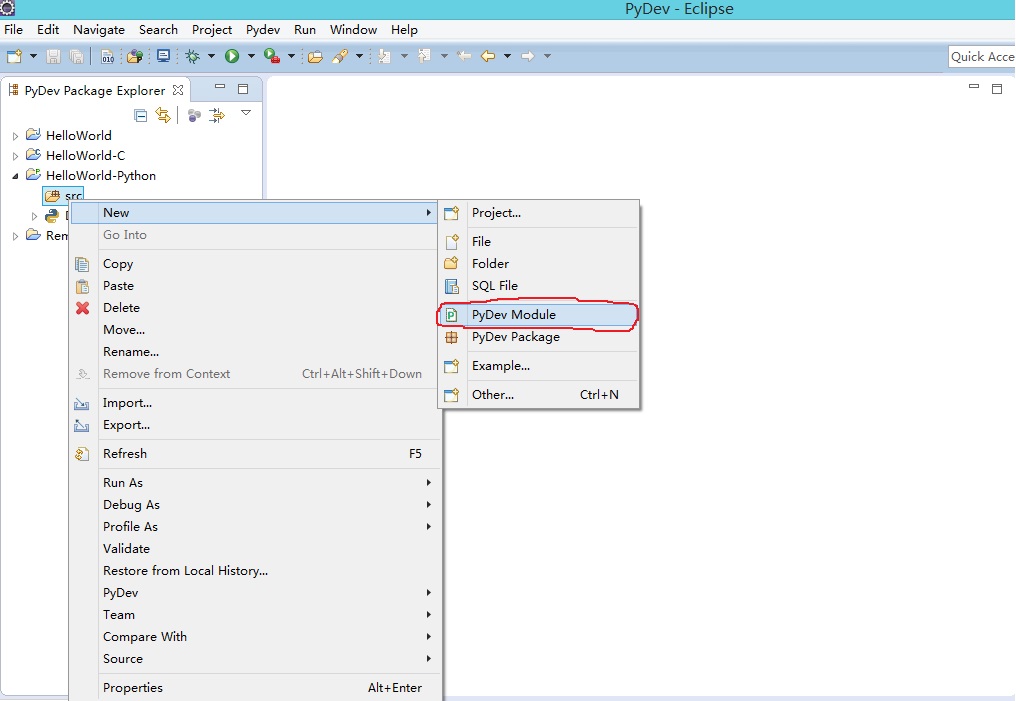Screen dimensions: 1016x701
Task: Choose SQL File in New submenu
Action: [538, 286]
